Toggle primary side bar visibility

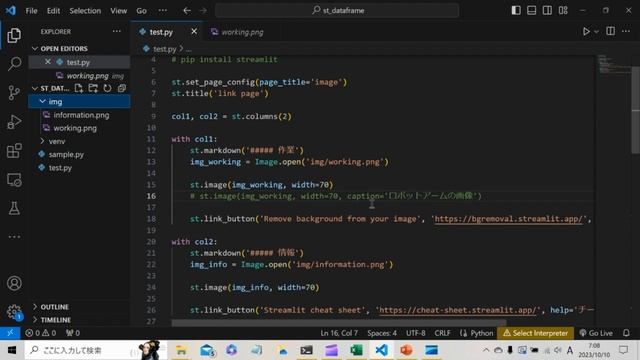(516, 10)
